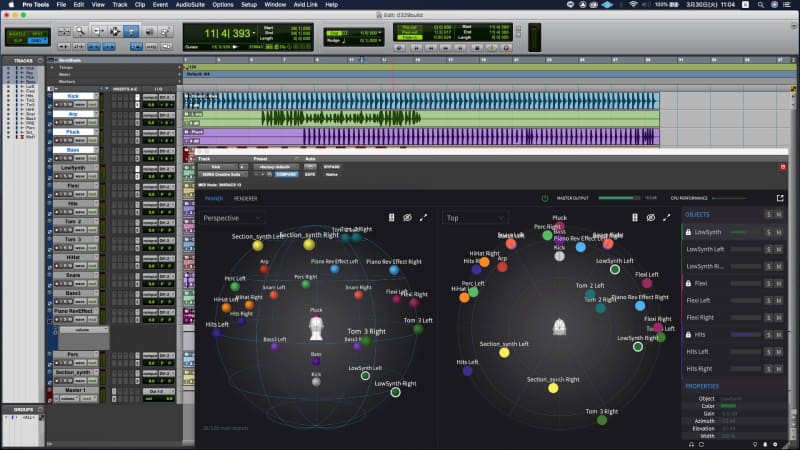Click the expand arrows icon in Top view
Image resolution: width=800 pixels, height=450 pixels.
pyautogui.click(x=666, y=218)
